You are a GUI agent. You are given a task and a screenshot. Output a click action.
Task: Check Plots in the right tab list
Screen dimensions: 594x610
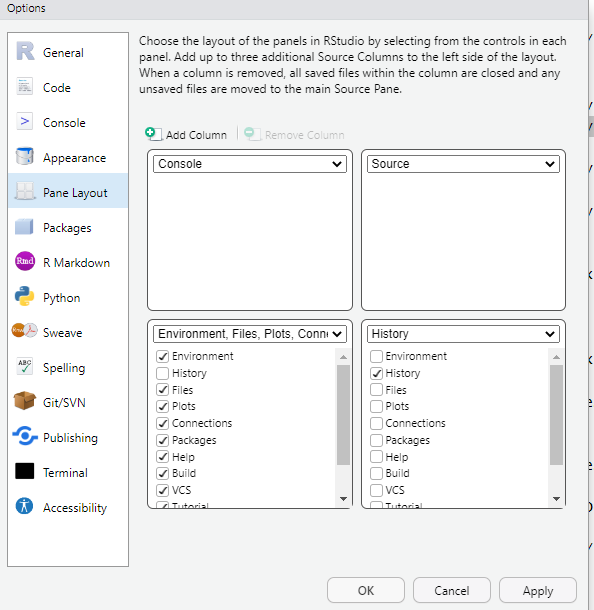[x=376, y=406]
